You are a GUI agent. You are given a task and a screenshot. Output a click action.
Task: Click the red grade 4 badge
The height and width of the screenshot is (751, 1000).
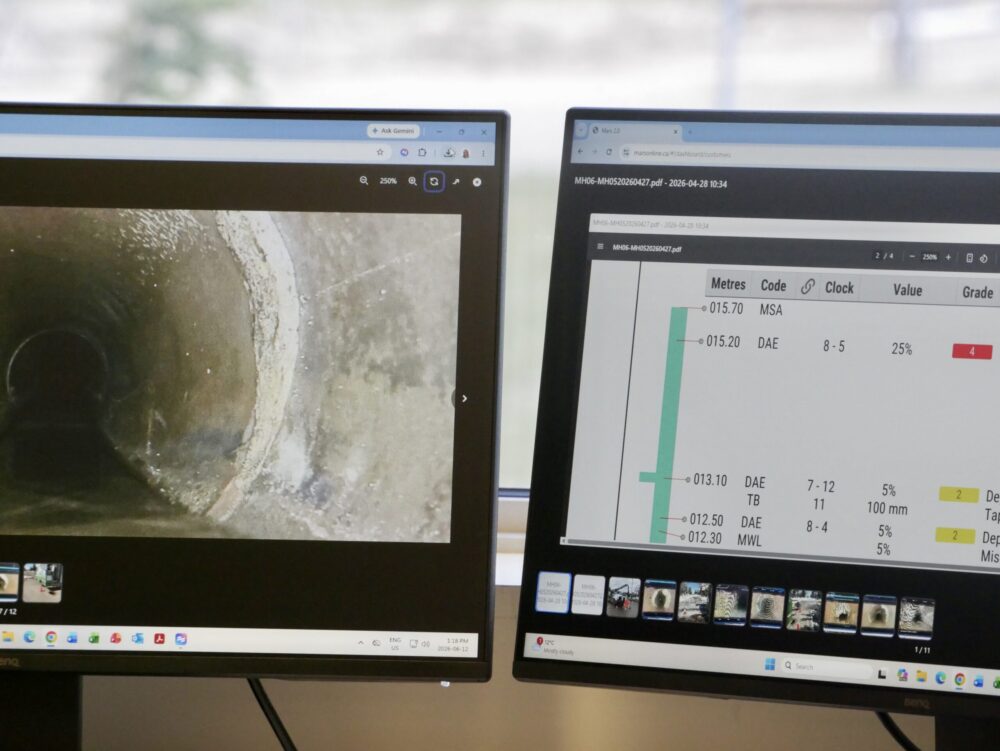tap(973, 351)
